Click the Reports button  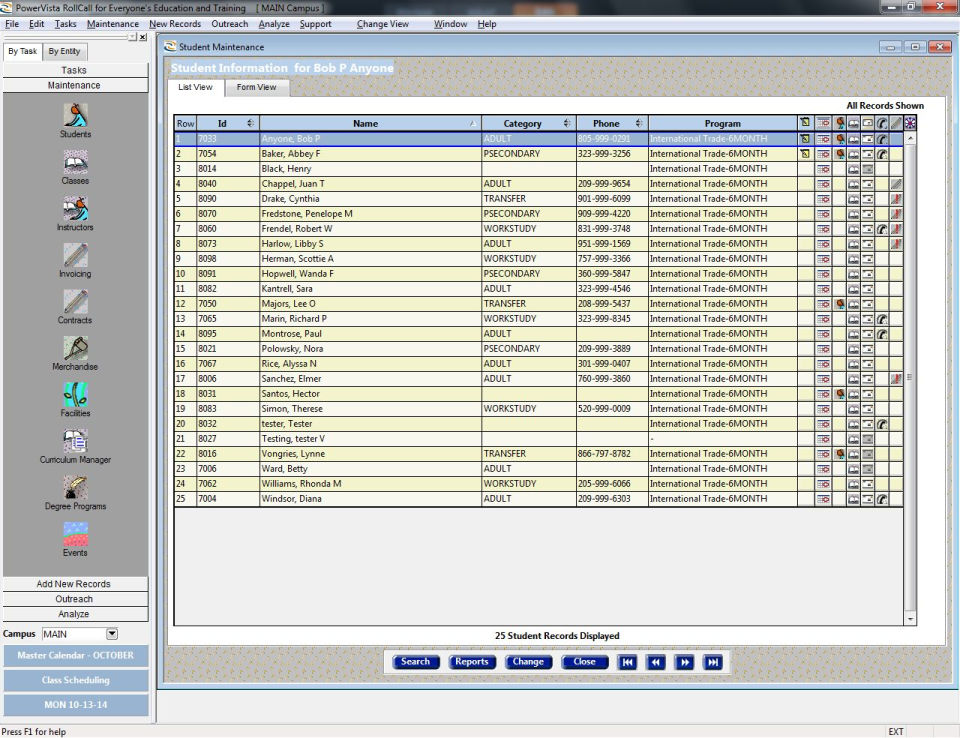pos(472,662)
